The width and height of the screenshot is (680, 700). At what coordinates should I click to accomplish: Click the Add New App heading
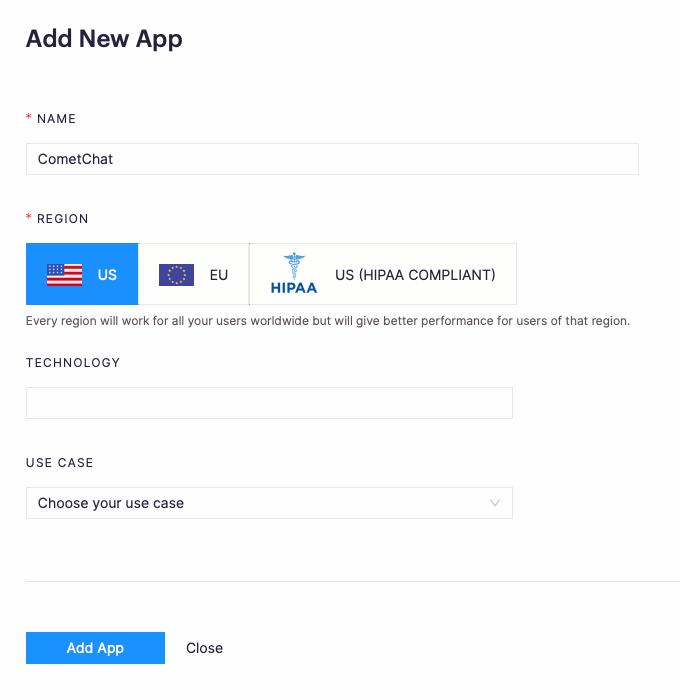[x=104, y=39]
